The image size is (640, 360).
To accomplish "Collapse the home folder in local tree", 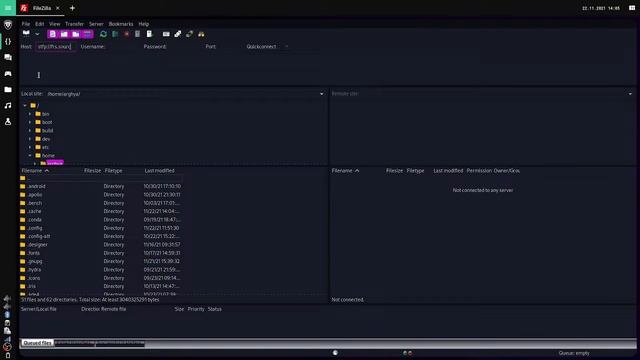I will pos(30,156).
